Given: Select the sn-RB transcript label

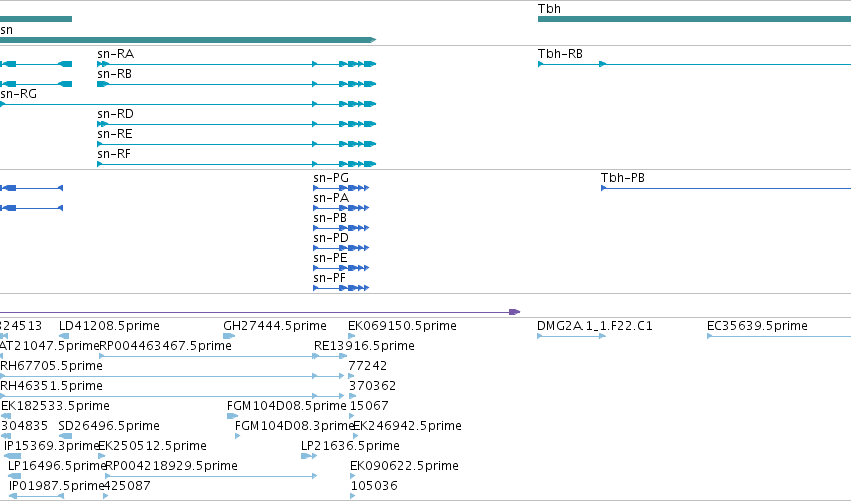Looking at the screenshot, I should pos(115,74).
